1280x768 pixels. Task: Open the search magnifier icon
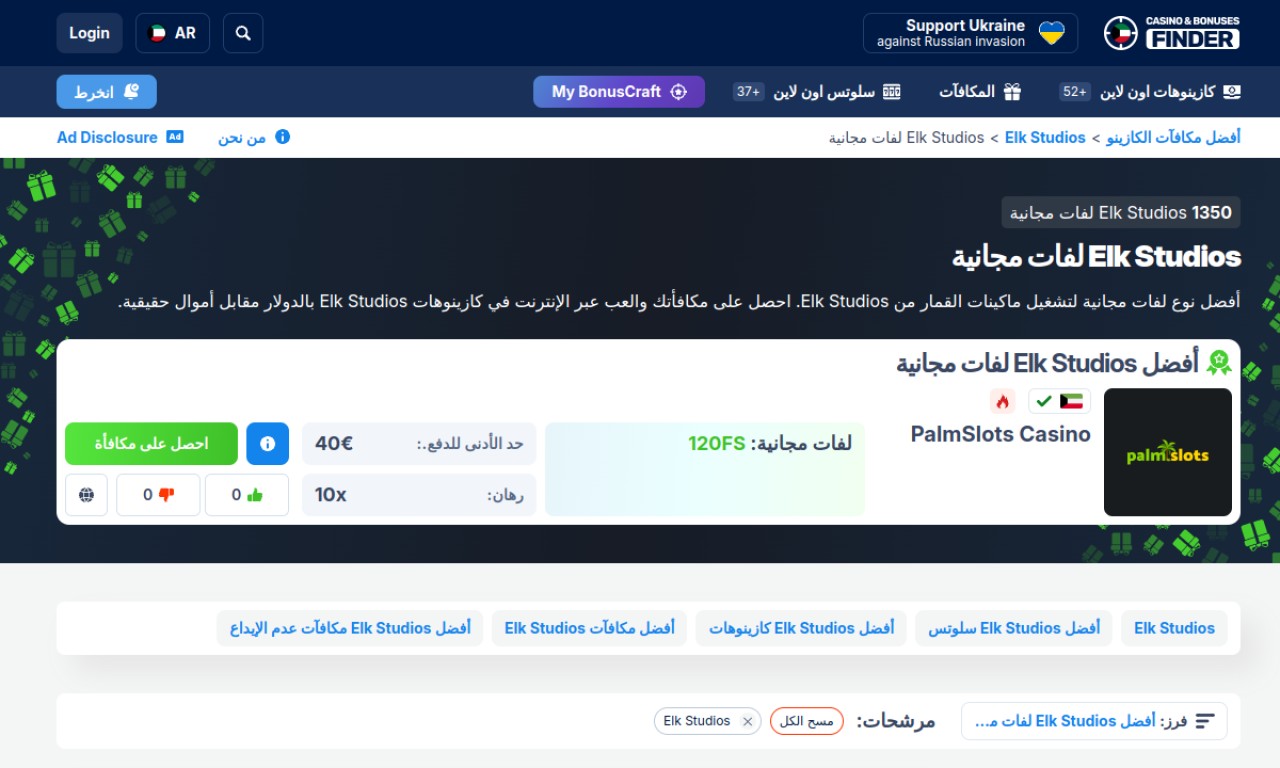[x=243, y=33]
